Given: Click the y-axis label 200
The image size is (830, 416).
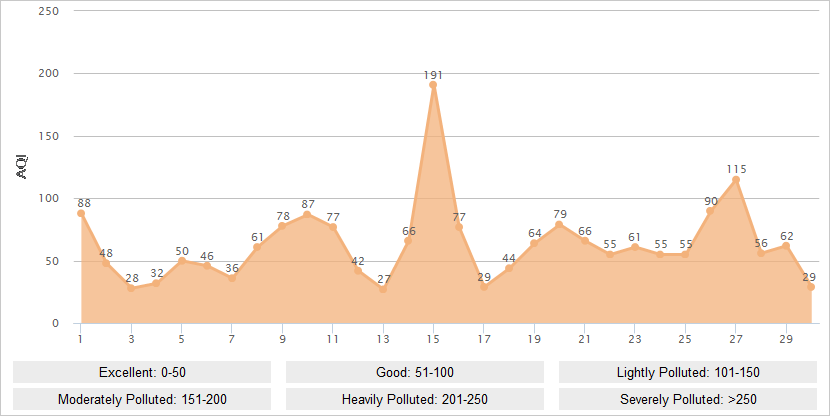Looking at the screenshot, I should [48, 74].
